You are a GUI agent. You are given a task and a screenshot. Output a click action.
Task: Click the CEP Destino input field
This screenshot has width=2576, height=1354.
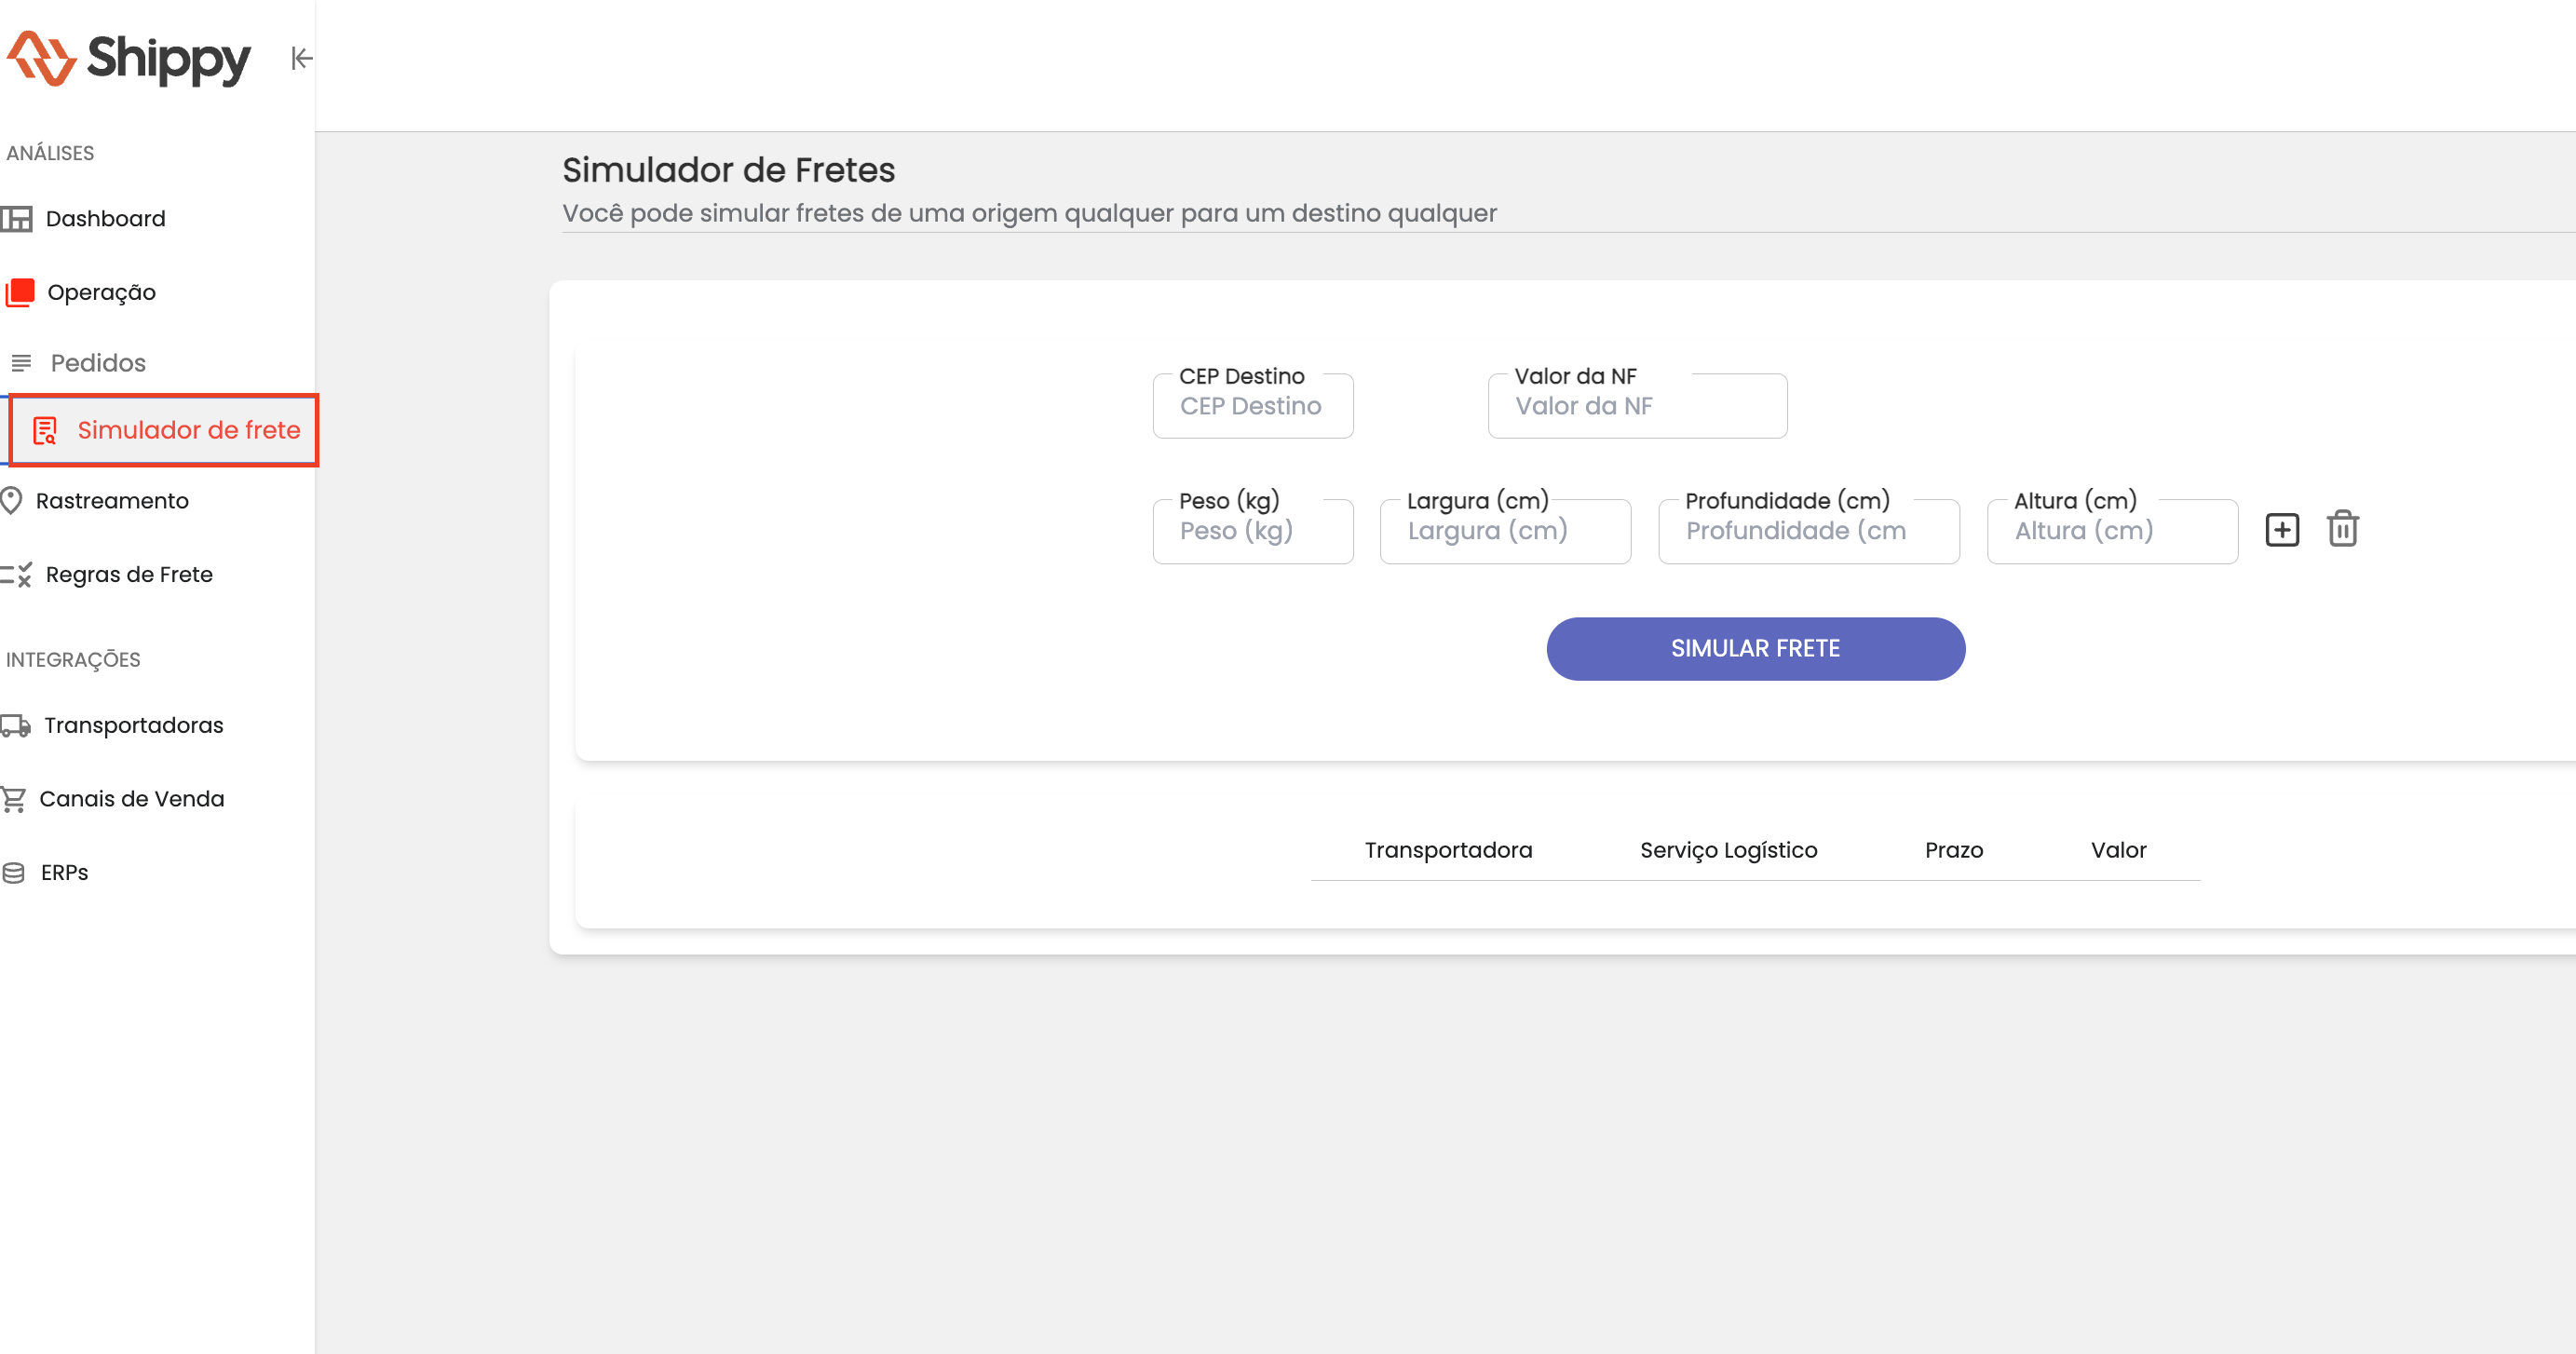(x=1252, y=407)
